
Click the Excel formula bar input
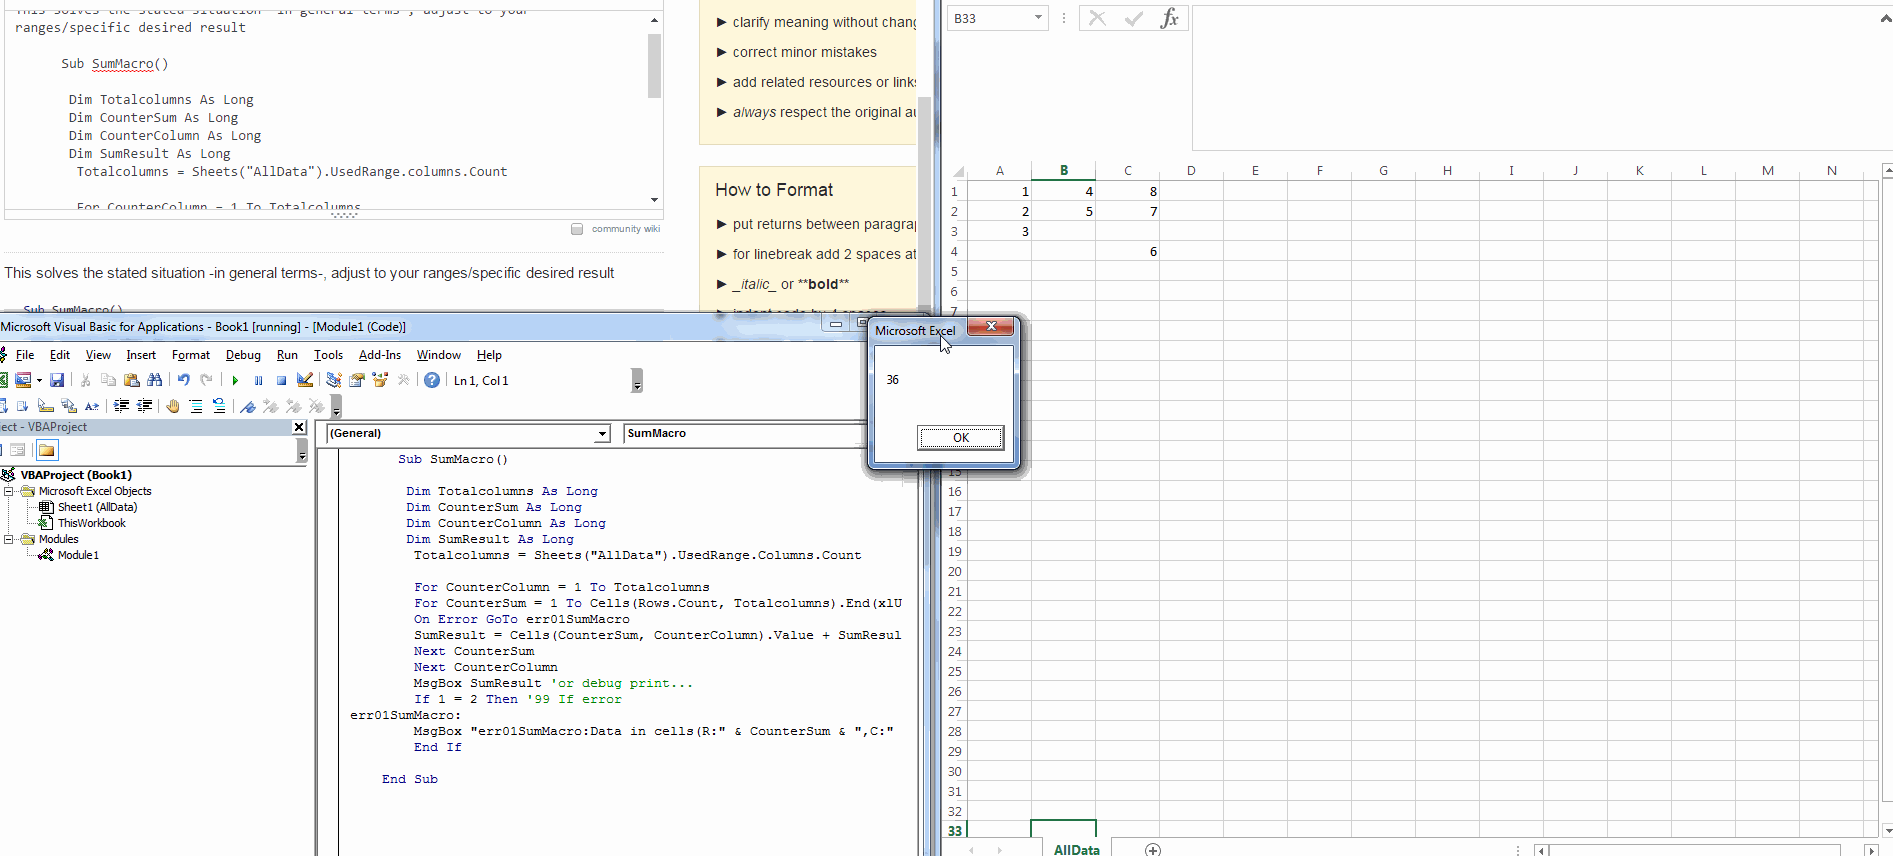pos(1535,77)
